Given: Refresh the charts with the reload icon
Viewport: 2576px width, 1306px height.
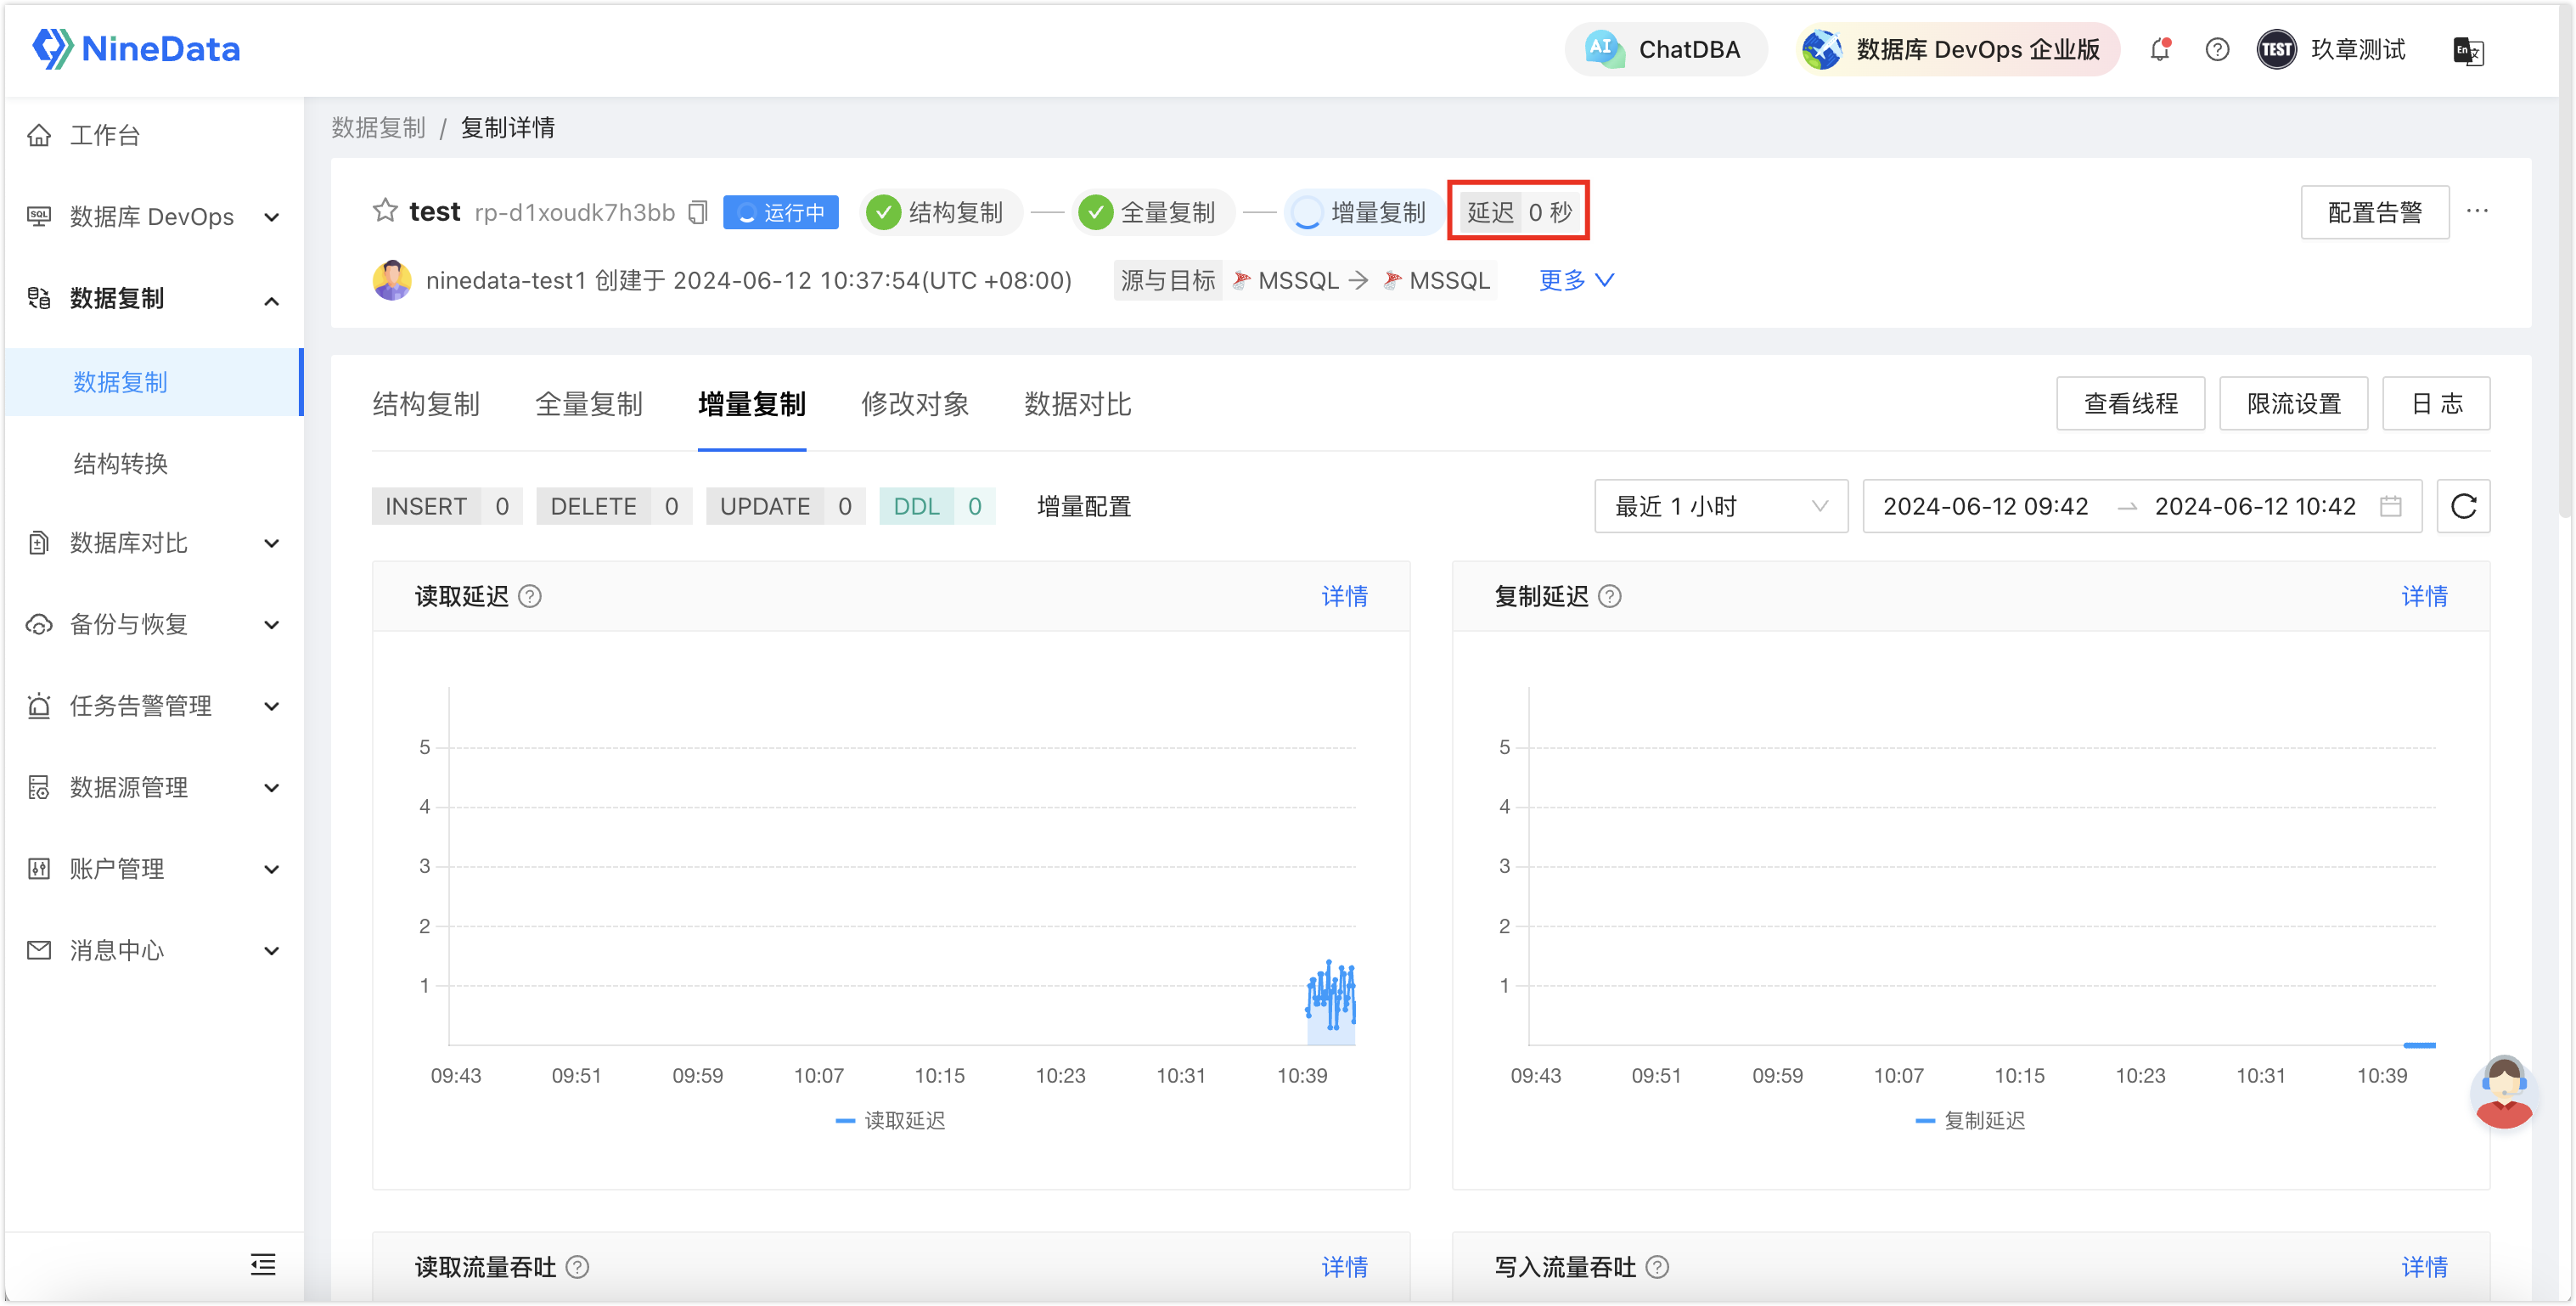Looking at the screenshot, I should point(2463,506).
